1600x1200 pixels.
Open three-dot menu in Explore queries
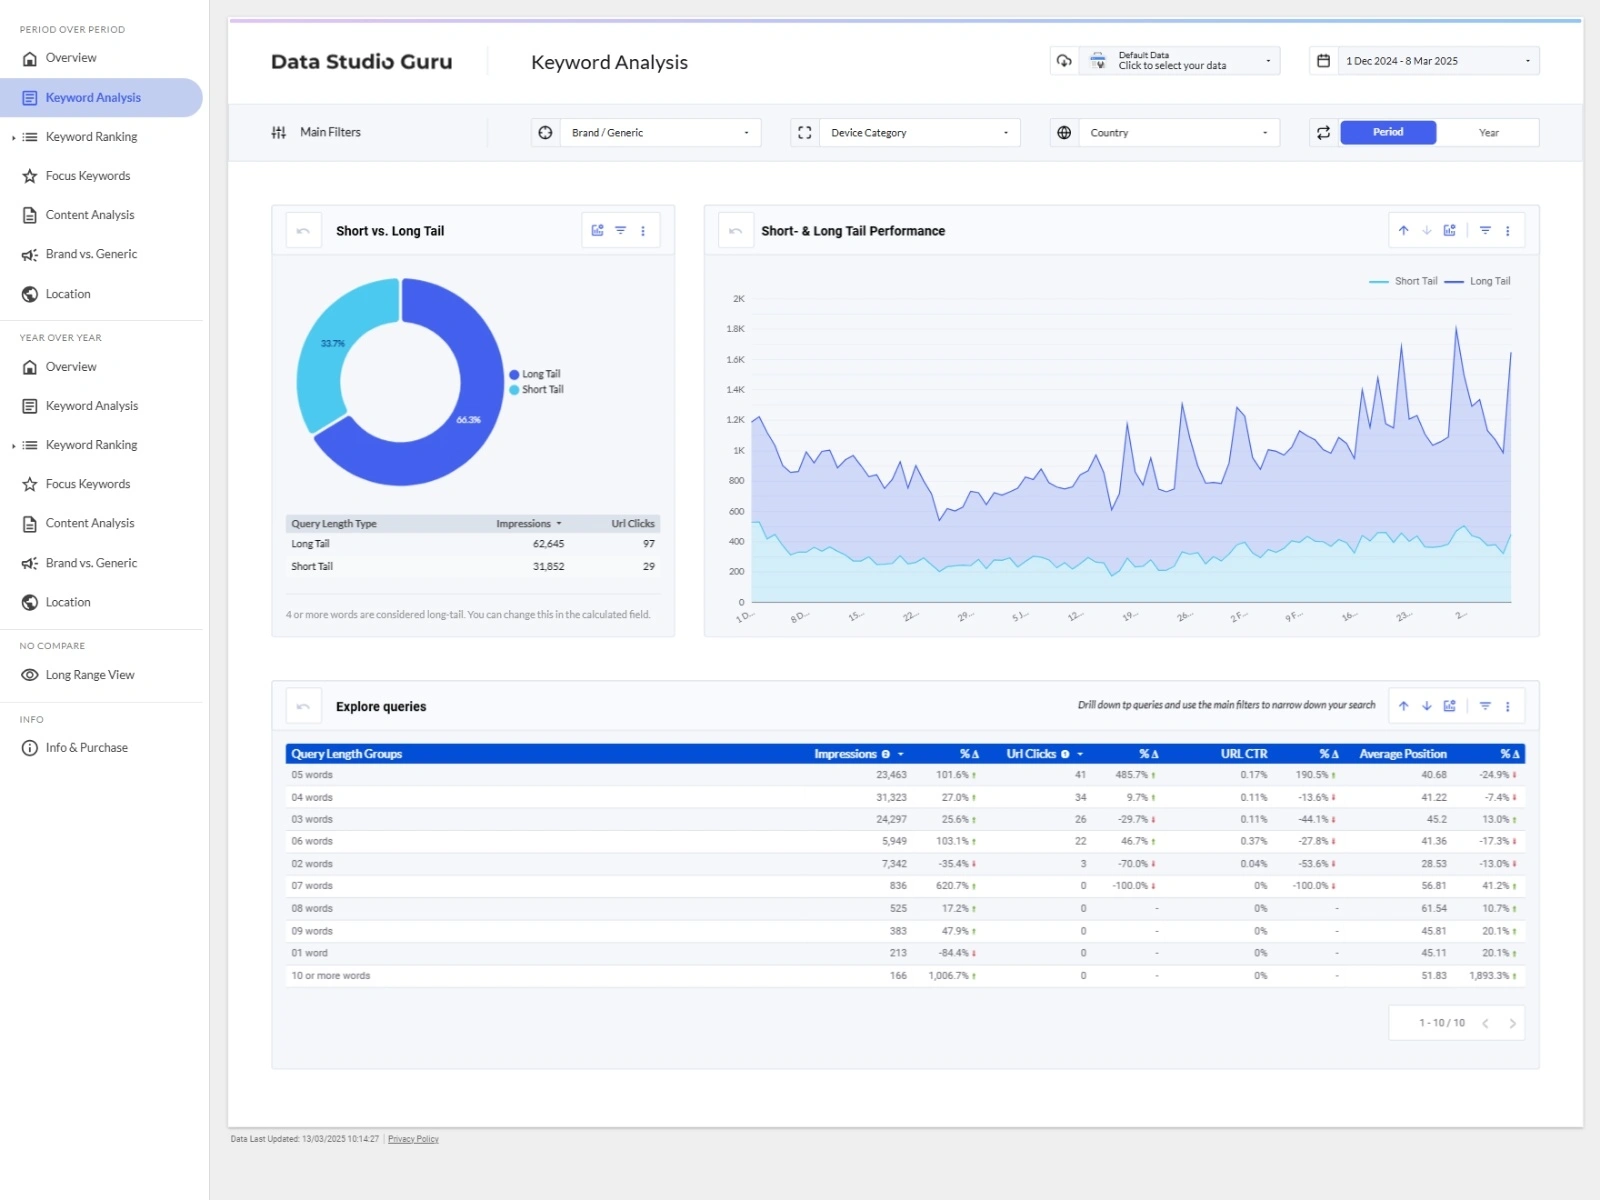(x=1507, y=706)
